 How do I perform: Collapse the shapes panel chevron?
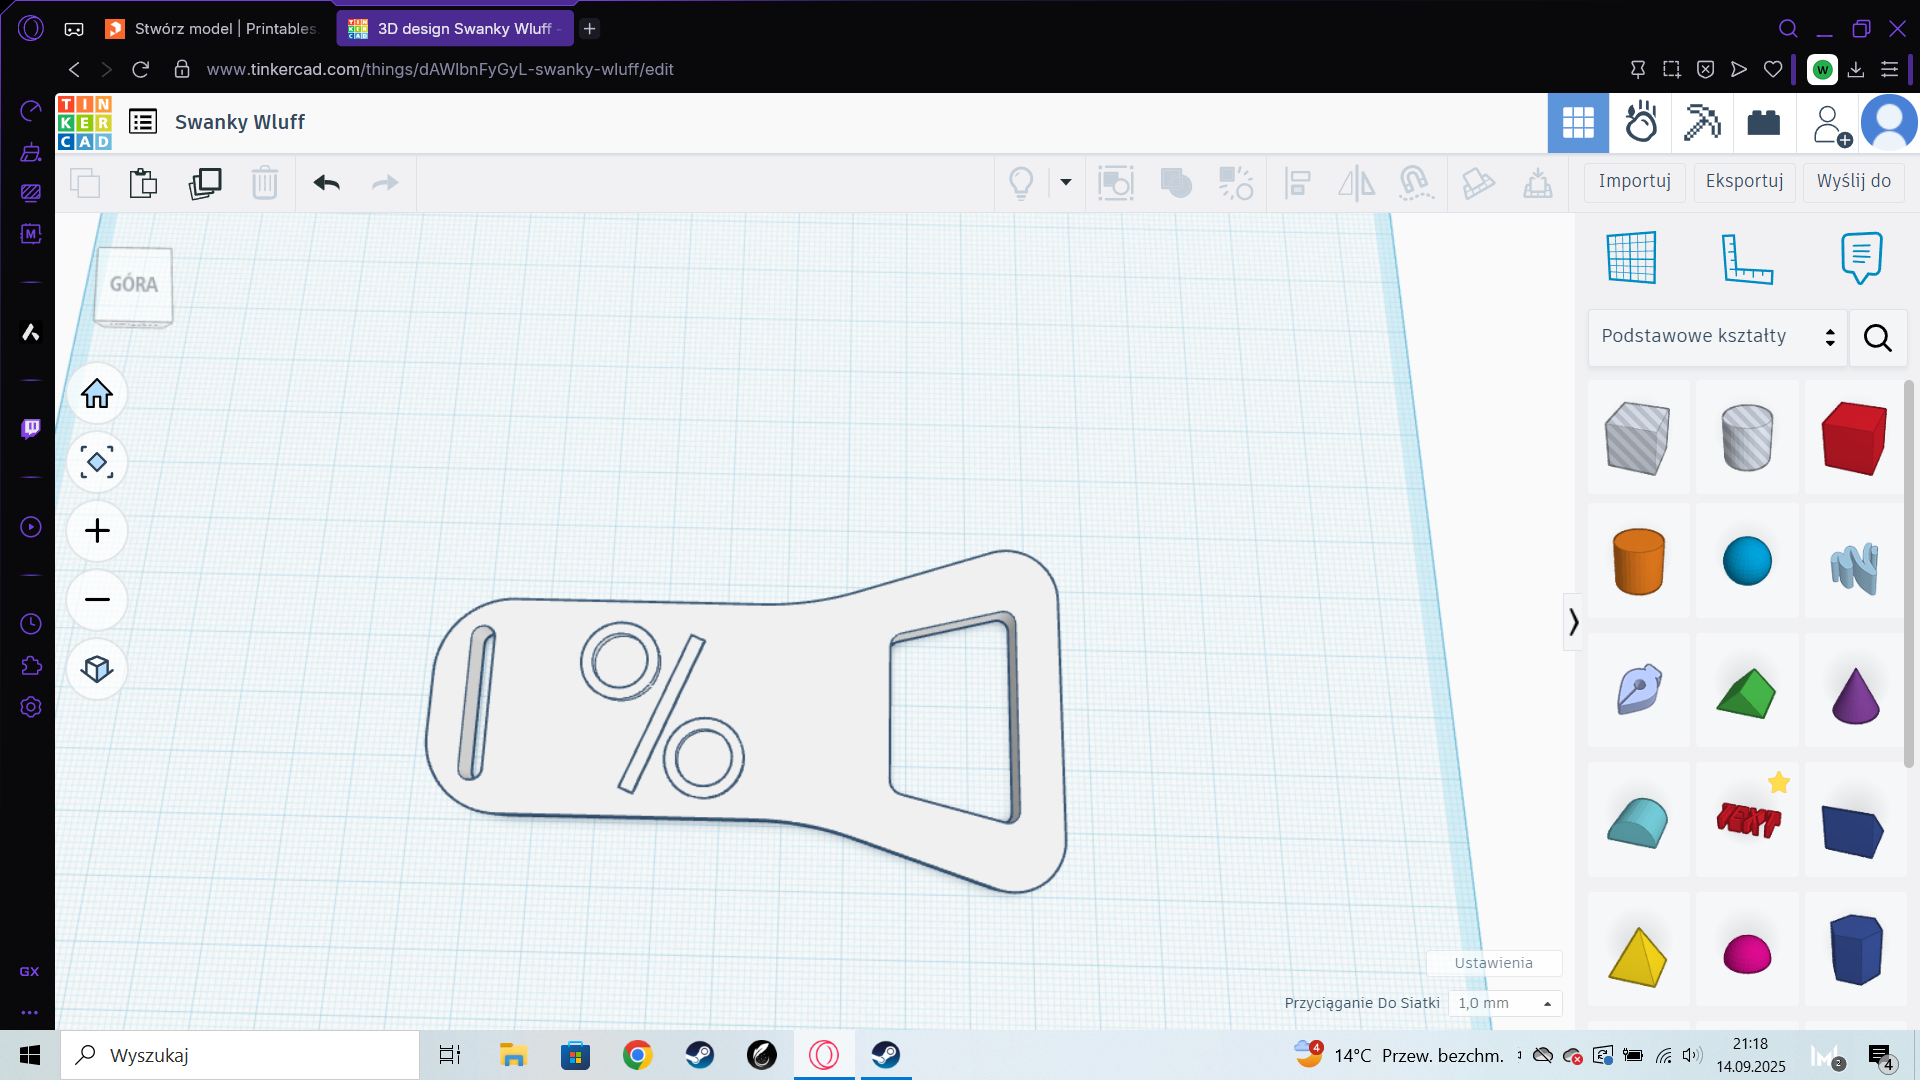pos(1573,622)
